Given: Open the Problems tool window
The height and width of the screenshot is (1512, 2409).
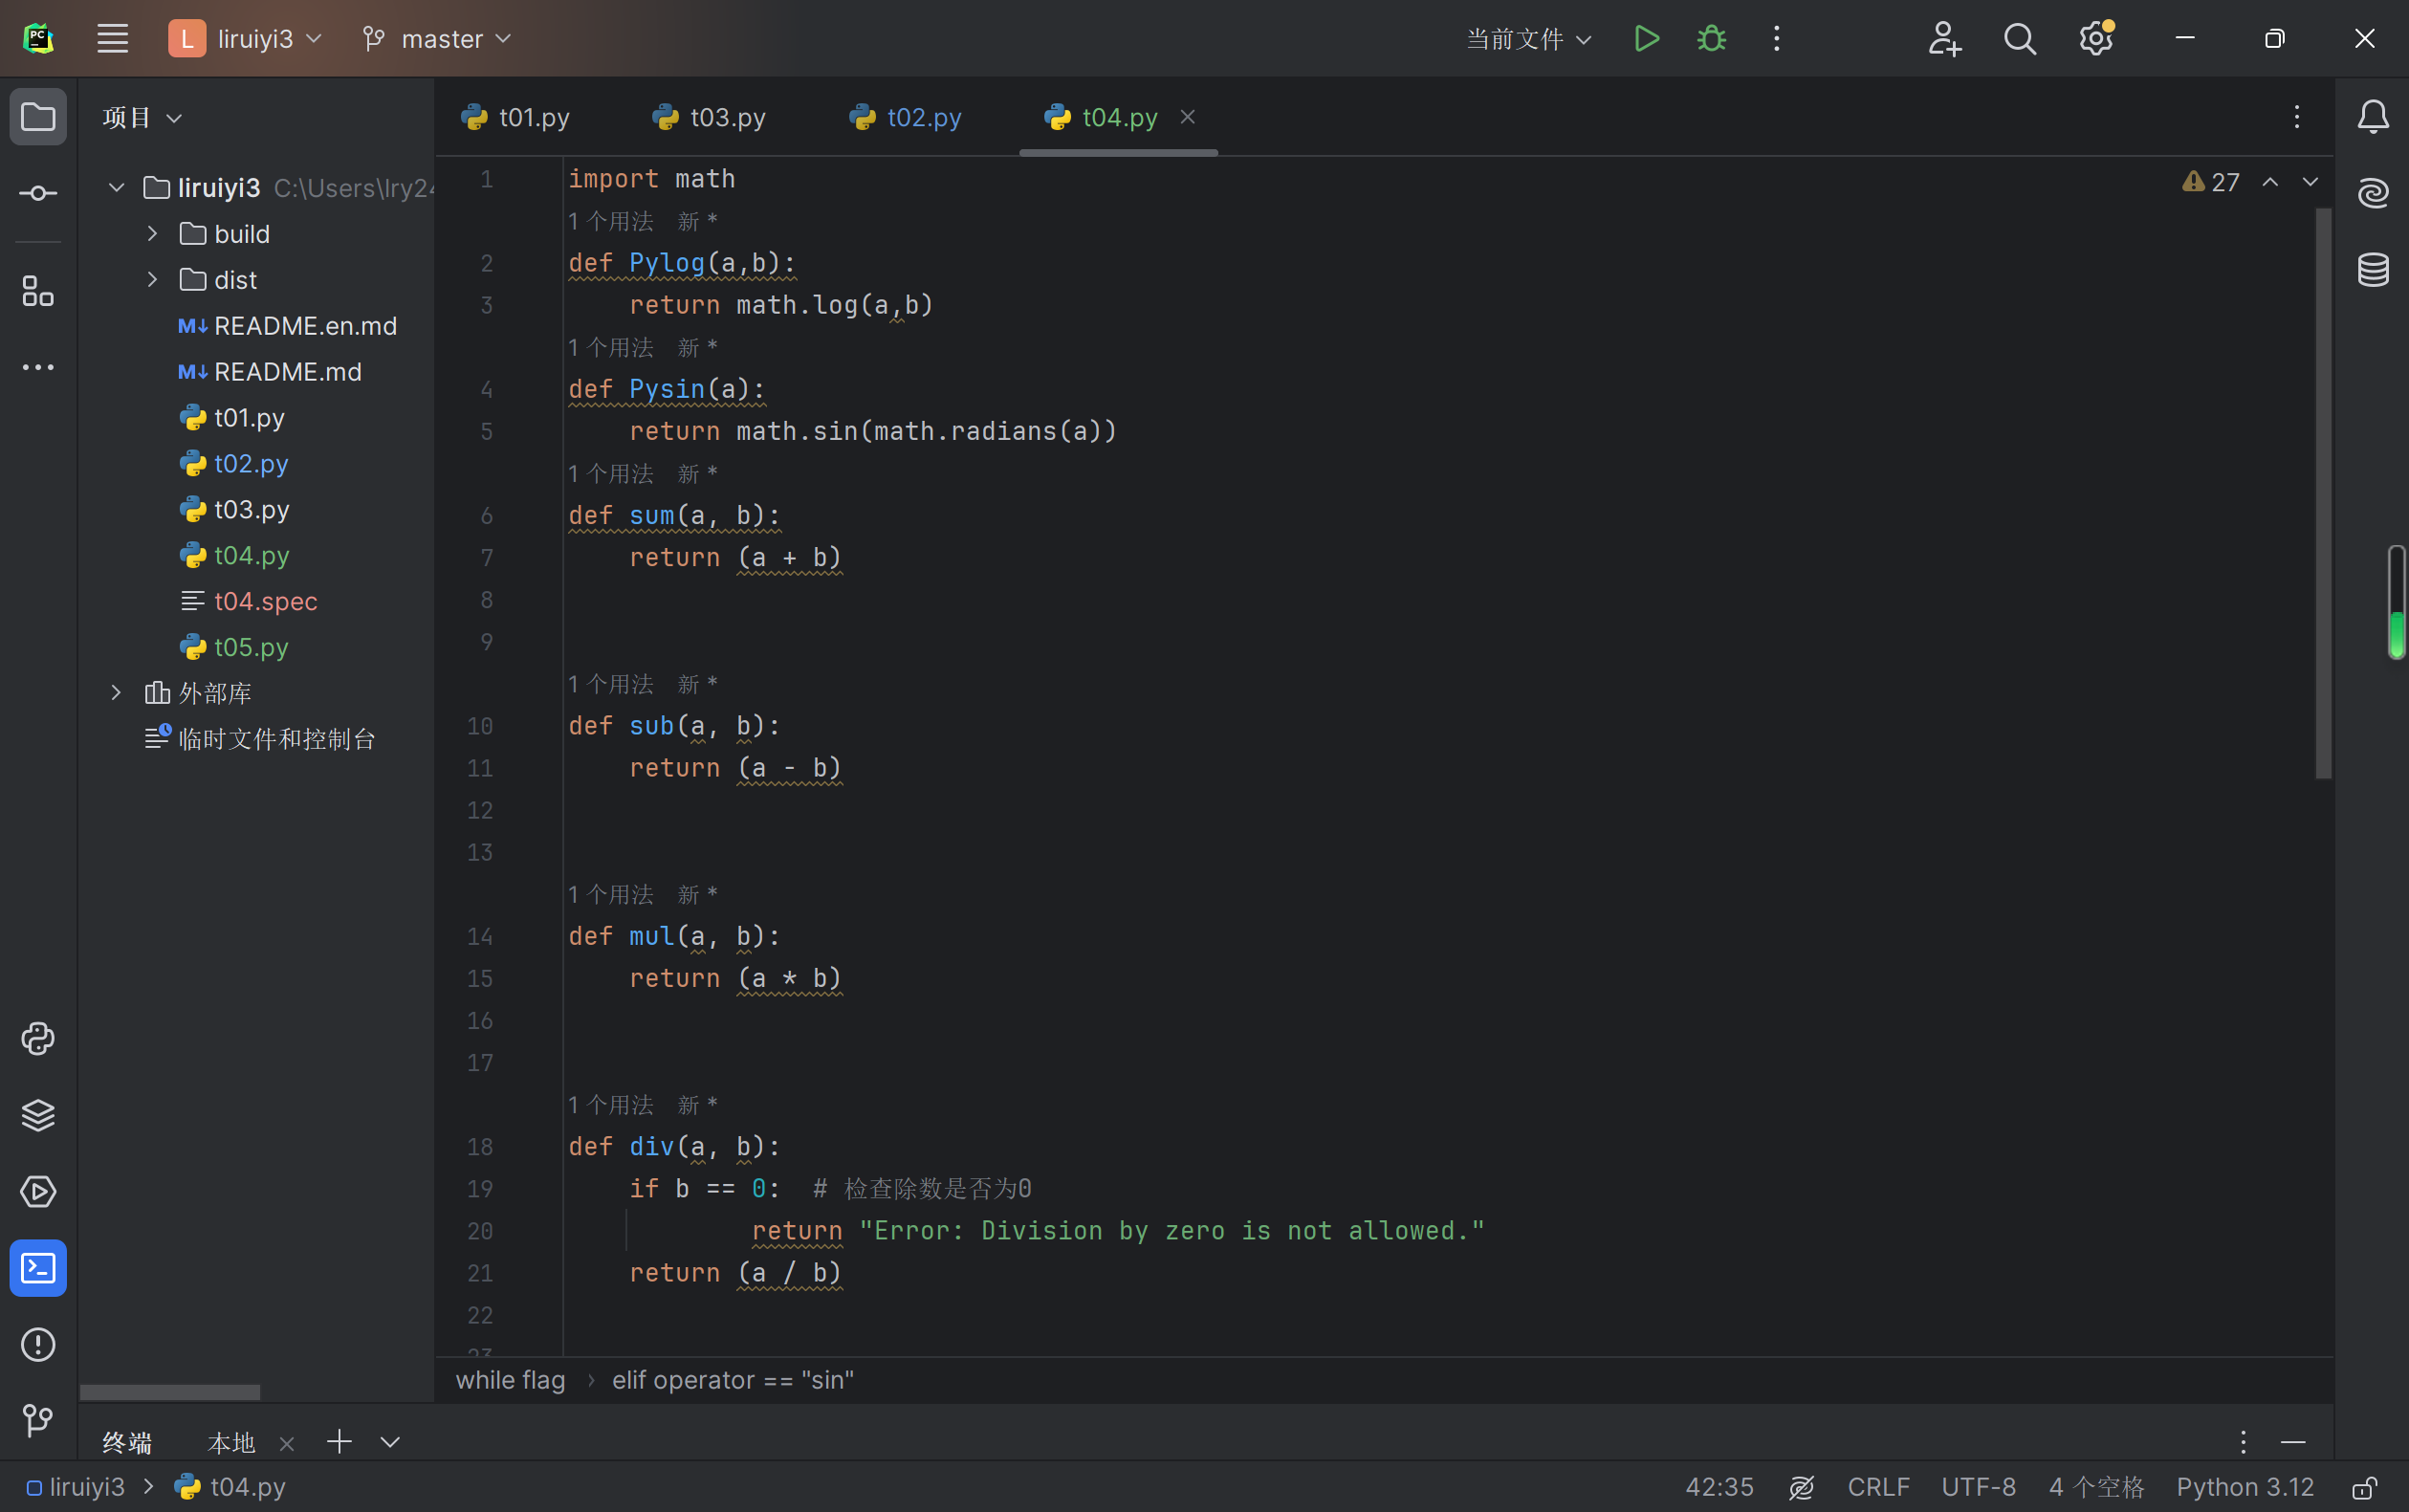Looking at the screenshot, I should coord(38,1344).
